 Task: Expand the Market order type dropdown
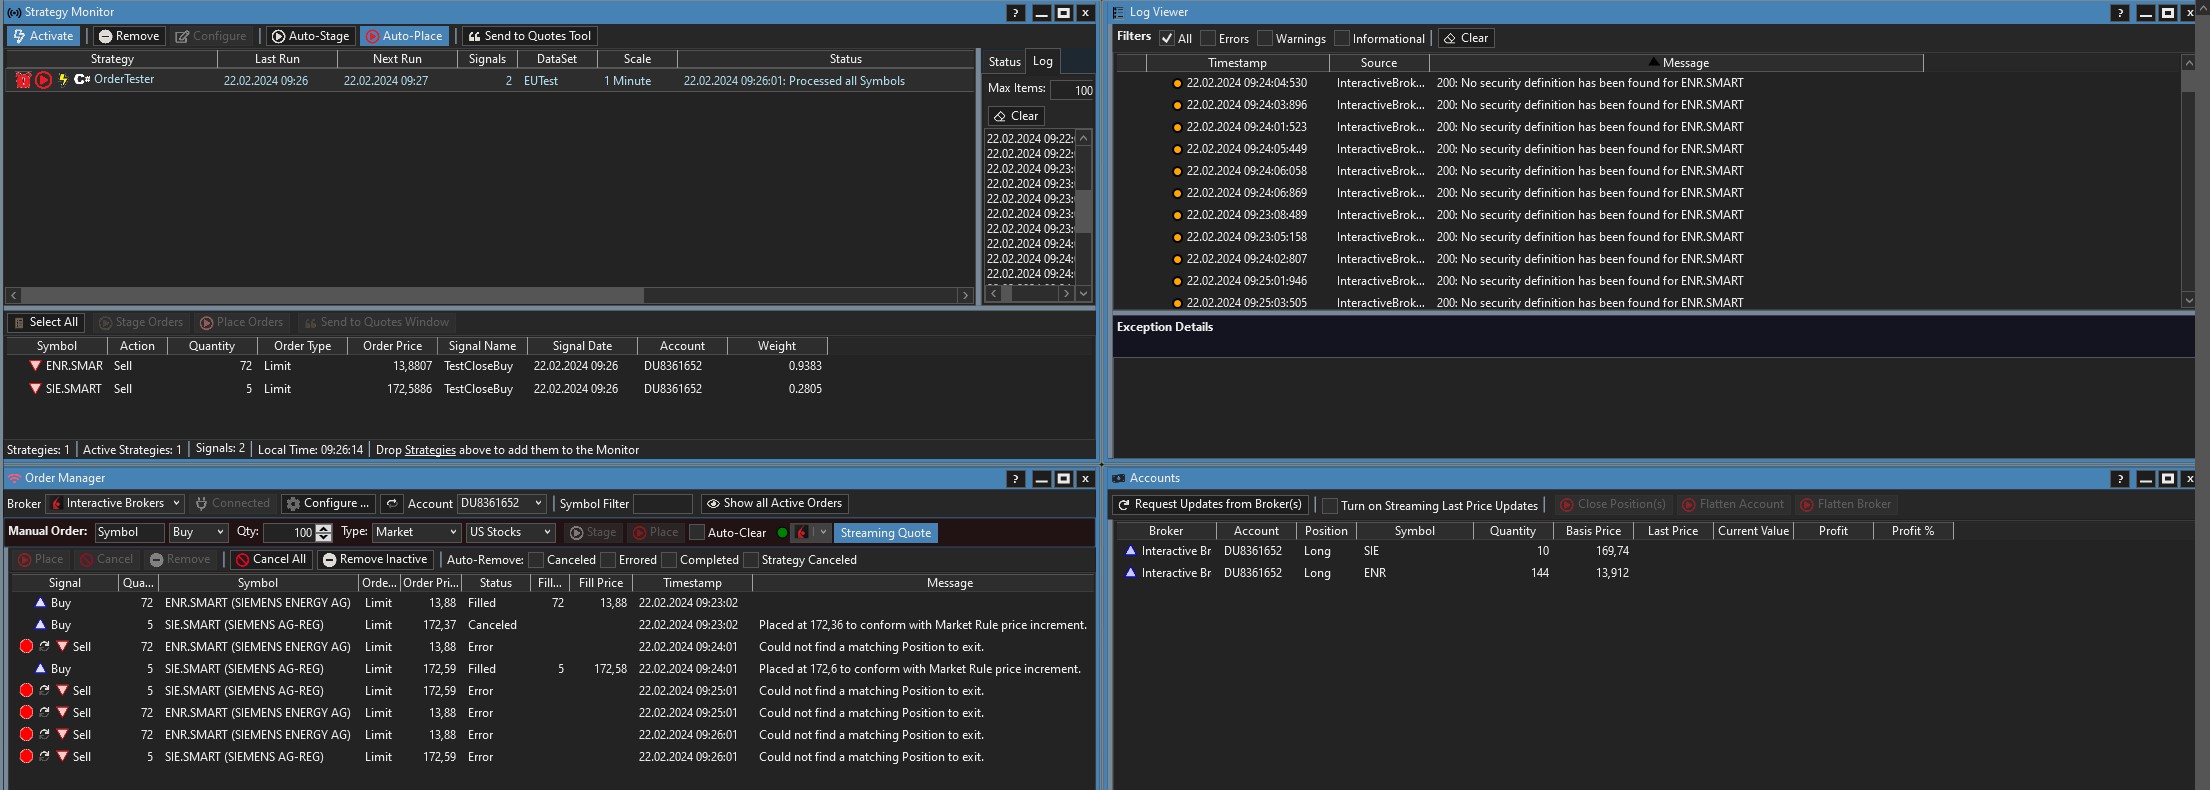click(x=415, y=533)
